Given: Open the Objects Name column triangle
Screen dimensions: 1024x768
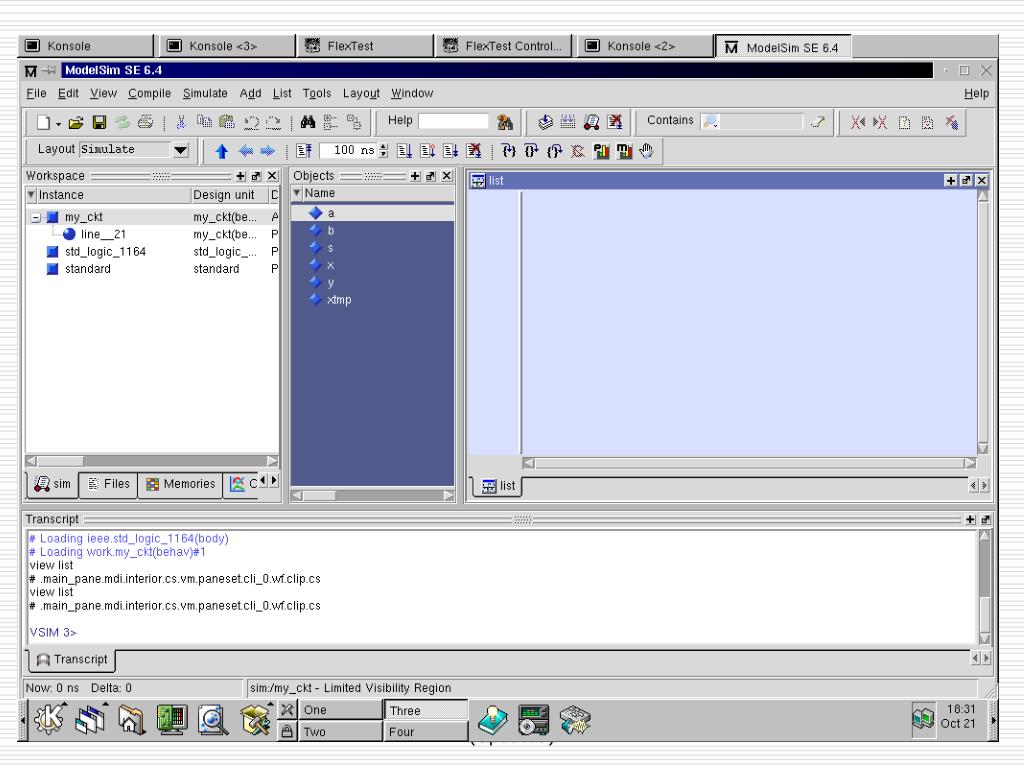Looking at the screenshot, I should (x=297, y=193).
